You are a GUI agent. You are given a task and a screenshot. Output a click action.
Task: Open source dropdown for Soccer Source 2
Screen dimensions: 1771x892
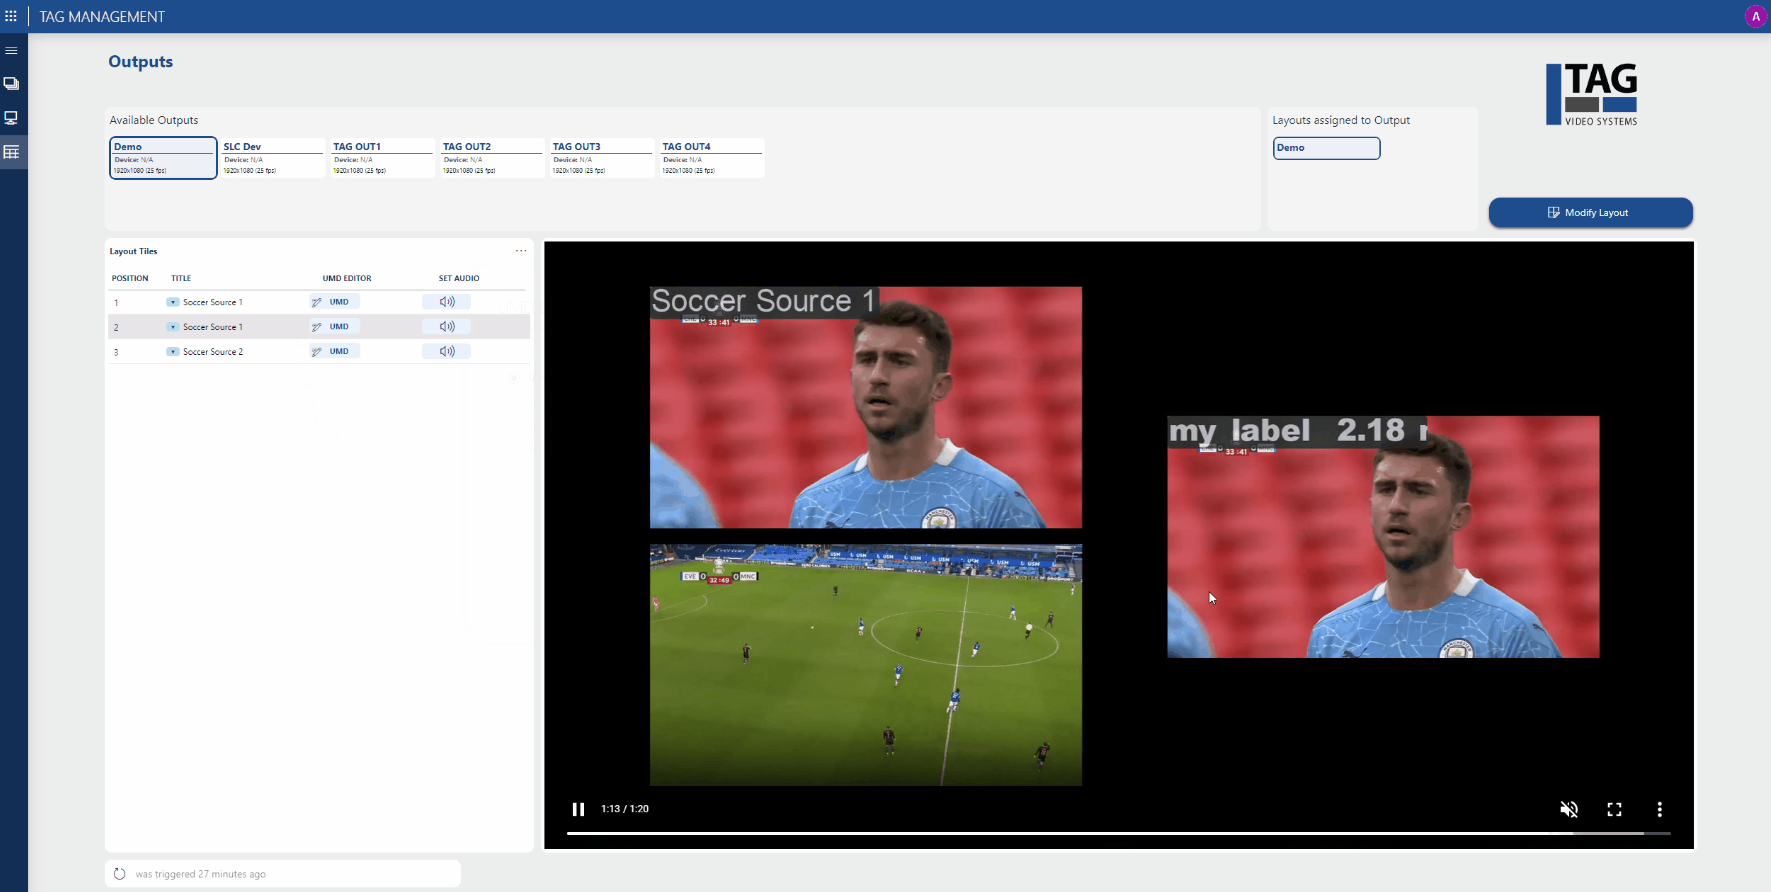(x=173, y=352)
